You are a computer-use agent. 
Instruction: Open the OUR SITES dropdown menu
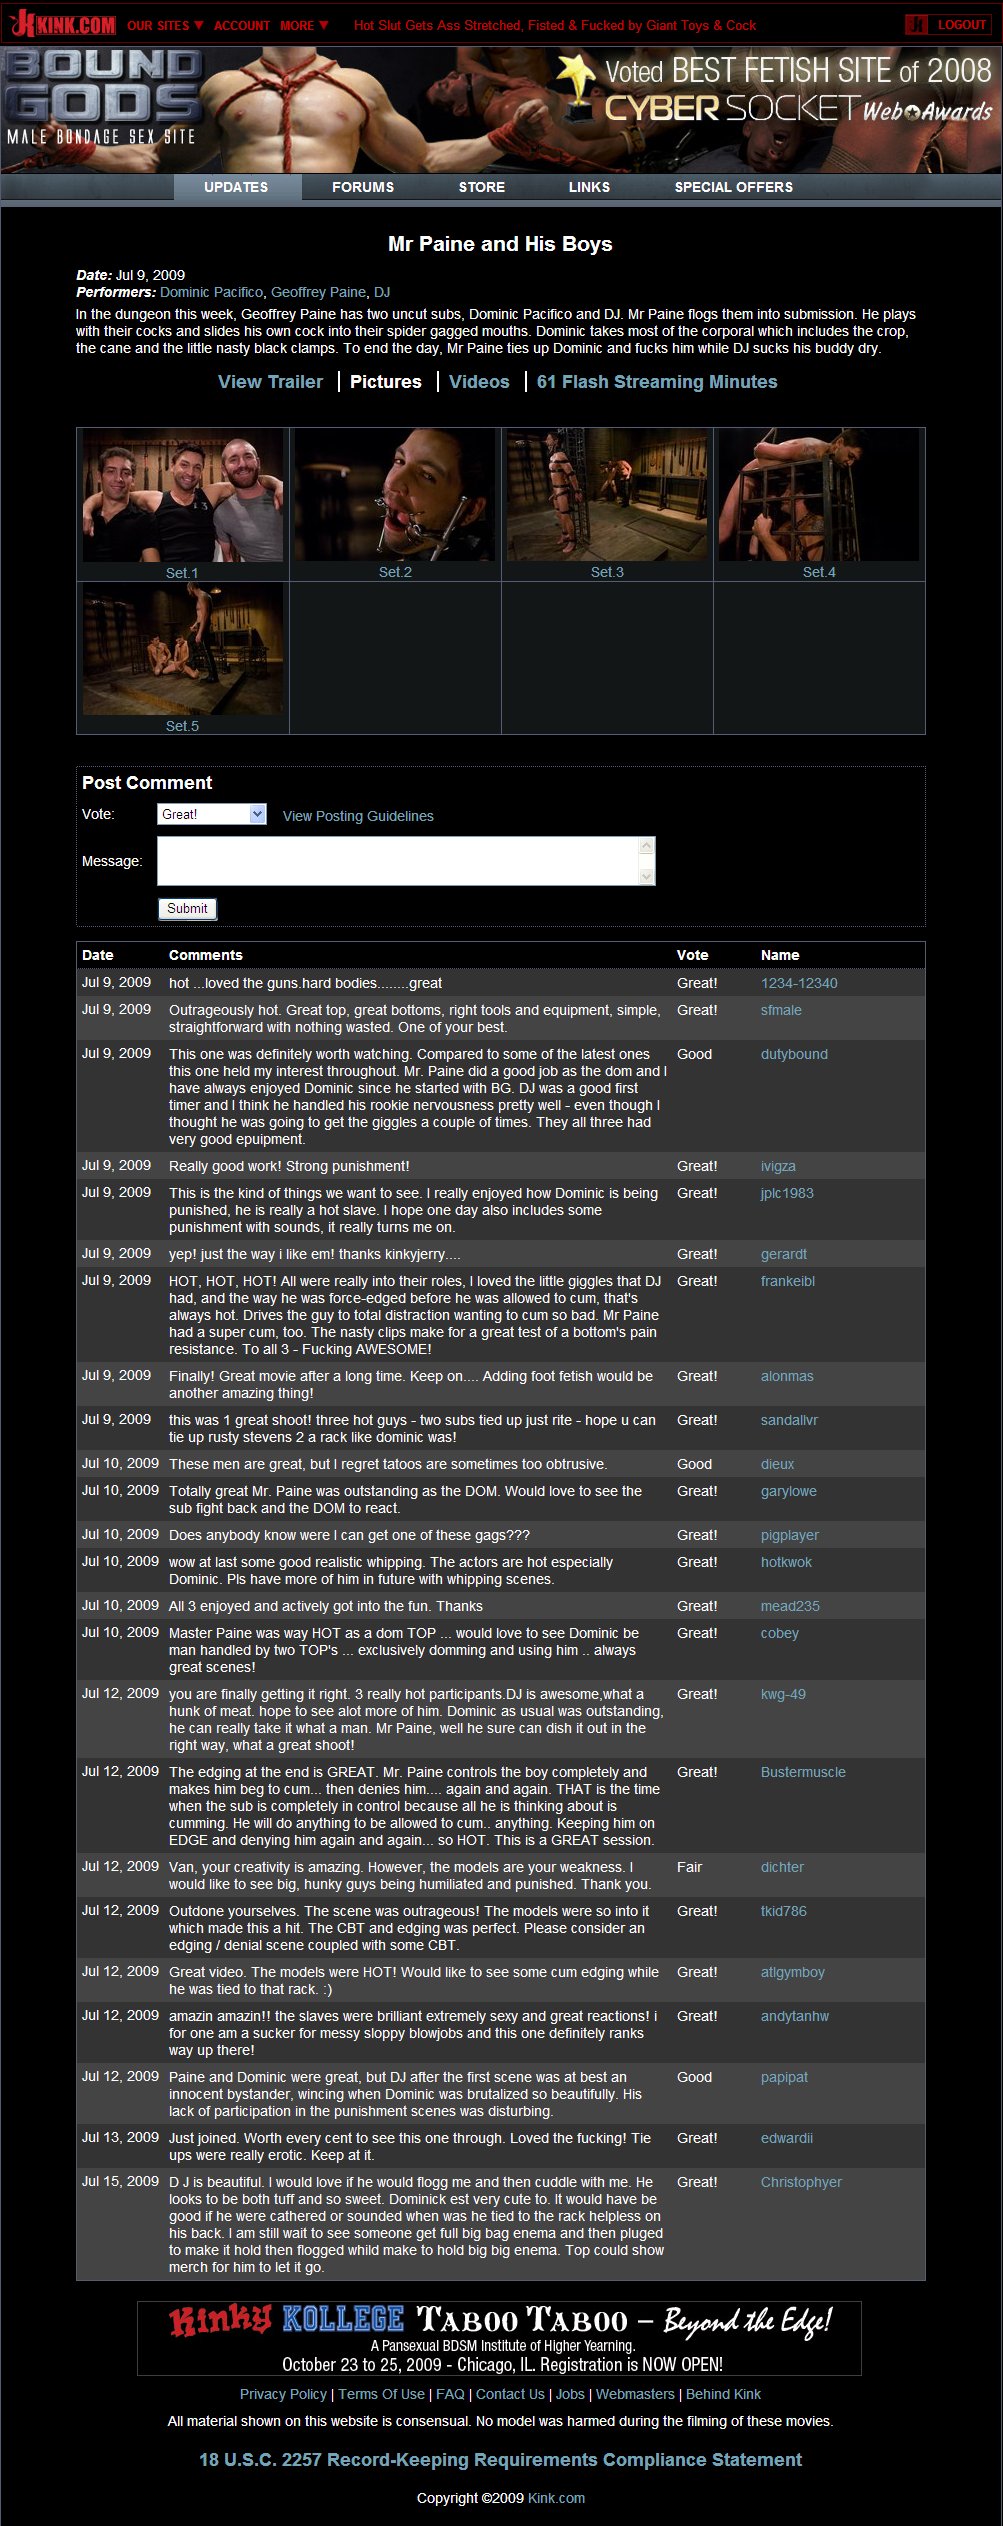pyautogui.click(x=165, y=25)
